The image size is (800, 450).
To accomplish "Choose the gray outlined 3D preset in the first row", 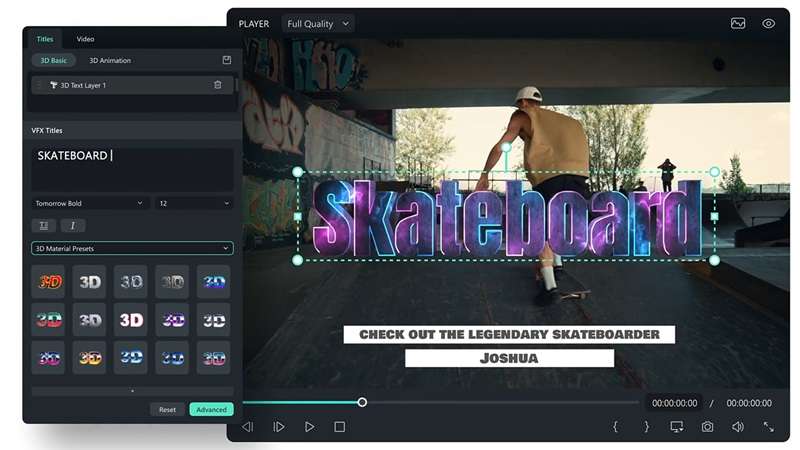I will [x=131, y=282].
